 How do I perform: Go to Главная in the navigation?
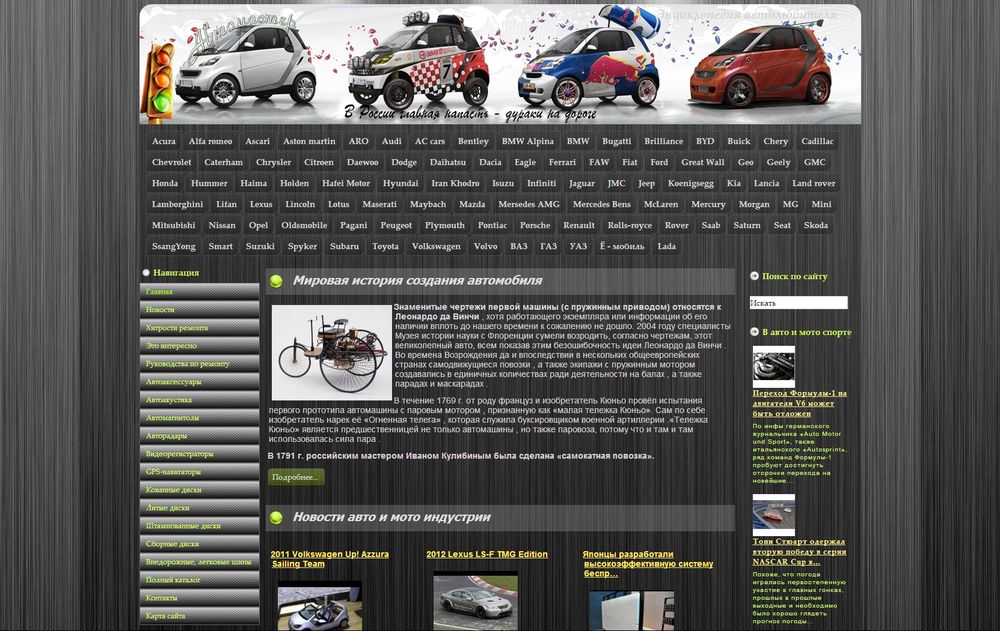pos(200,292)
